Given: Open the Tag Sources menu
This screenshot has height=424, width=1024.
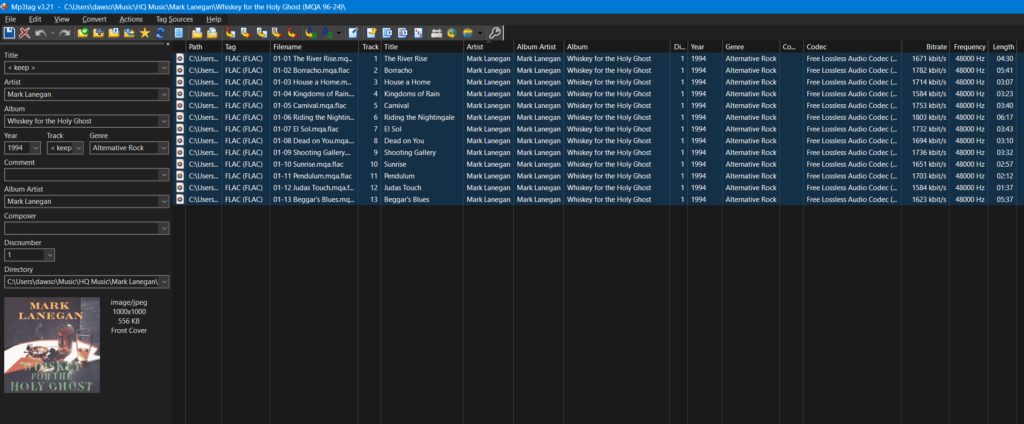Looking at the screenshot, I should click(x=174, y=19).
